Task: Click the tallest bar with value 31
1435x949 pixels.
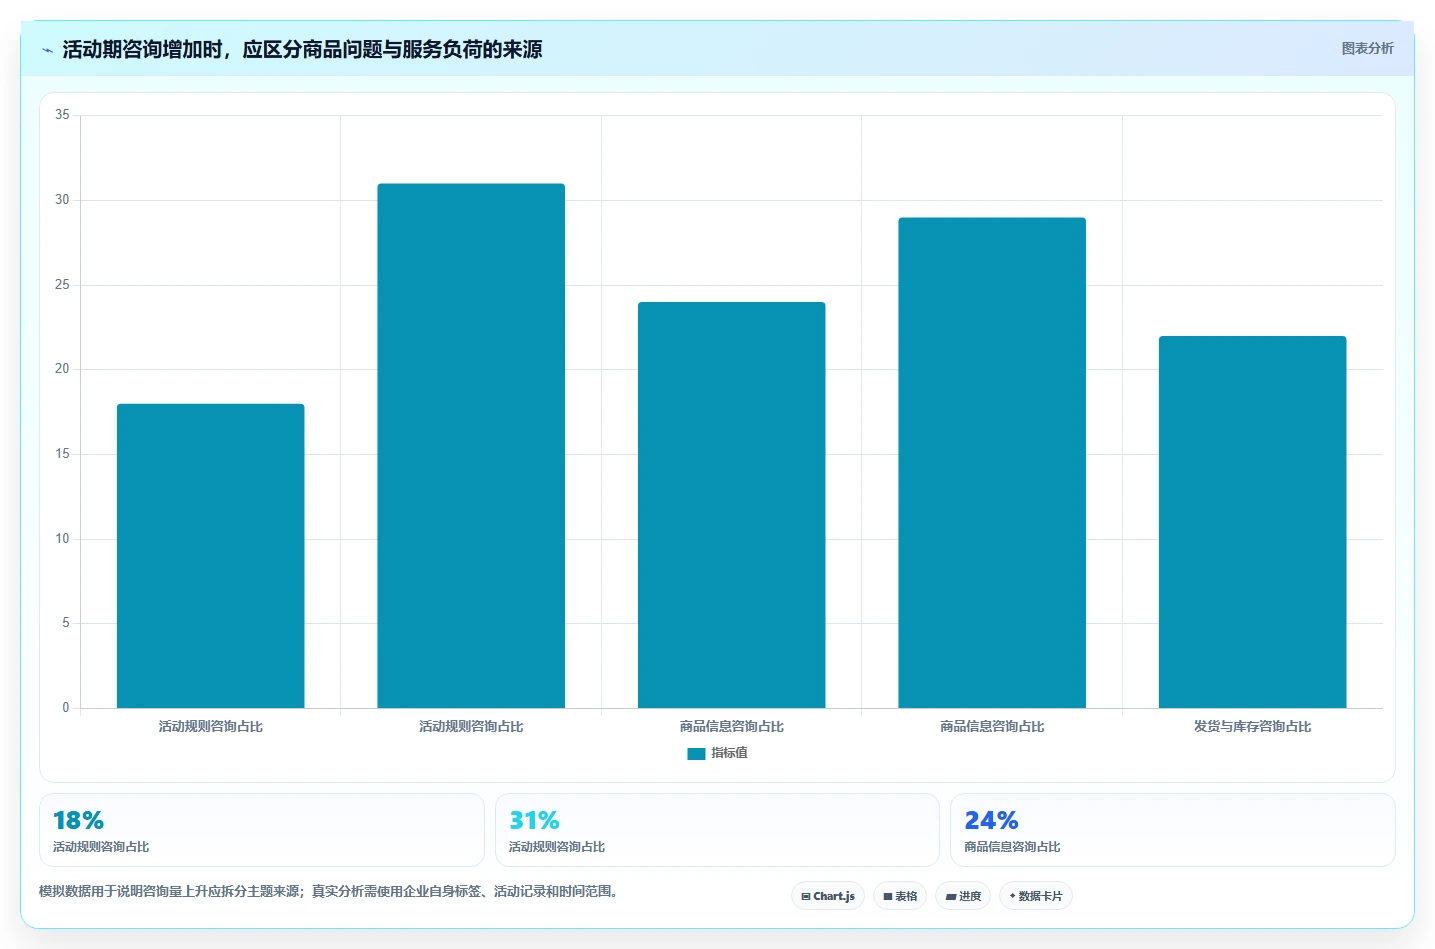Action: point(471,446)
